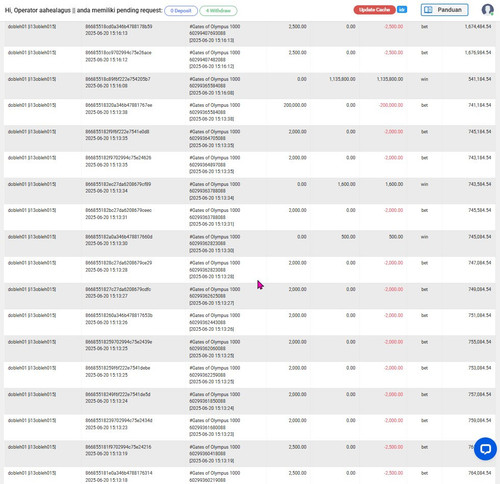Select dobleh01 user in the 741,184.54 row

(x=32, y=105)
